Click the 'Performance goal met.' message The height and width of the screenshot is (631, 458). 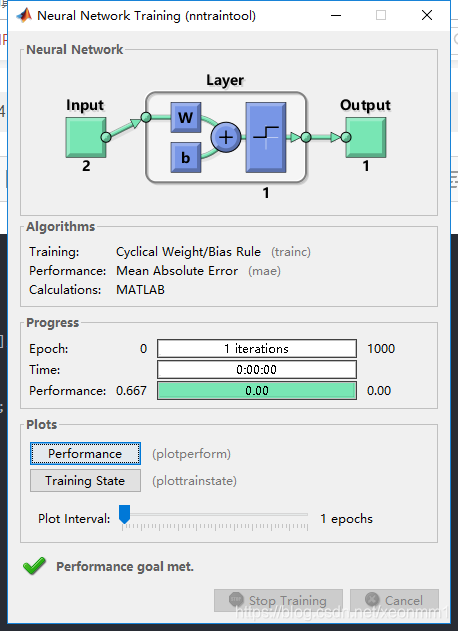[x=125, y=567]
